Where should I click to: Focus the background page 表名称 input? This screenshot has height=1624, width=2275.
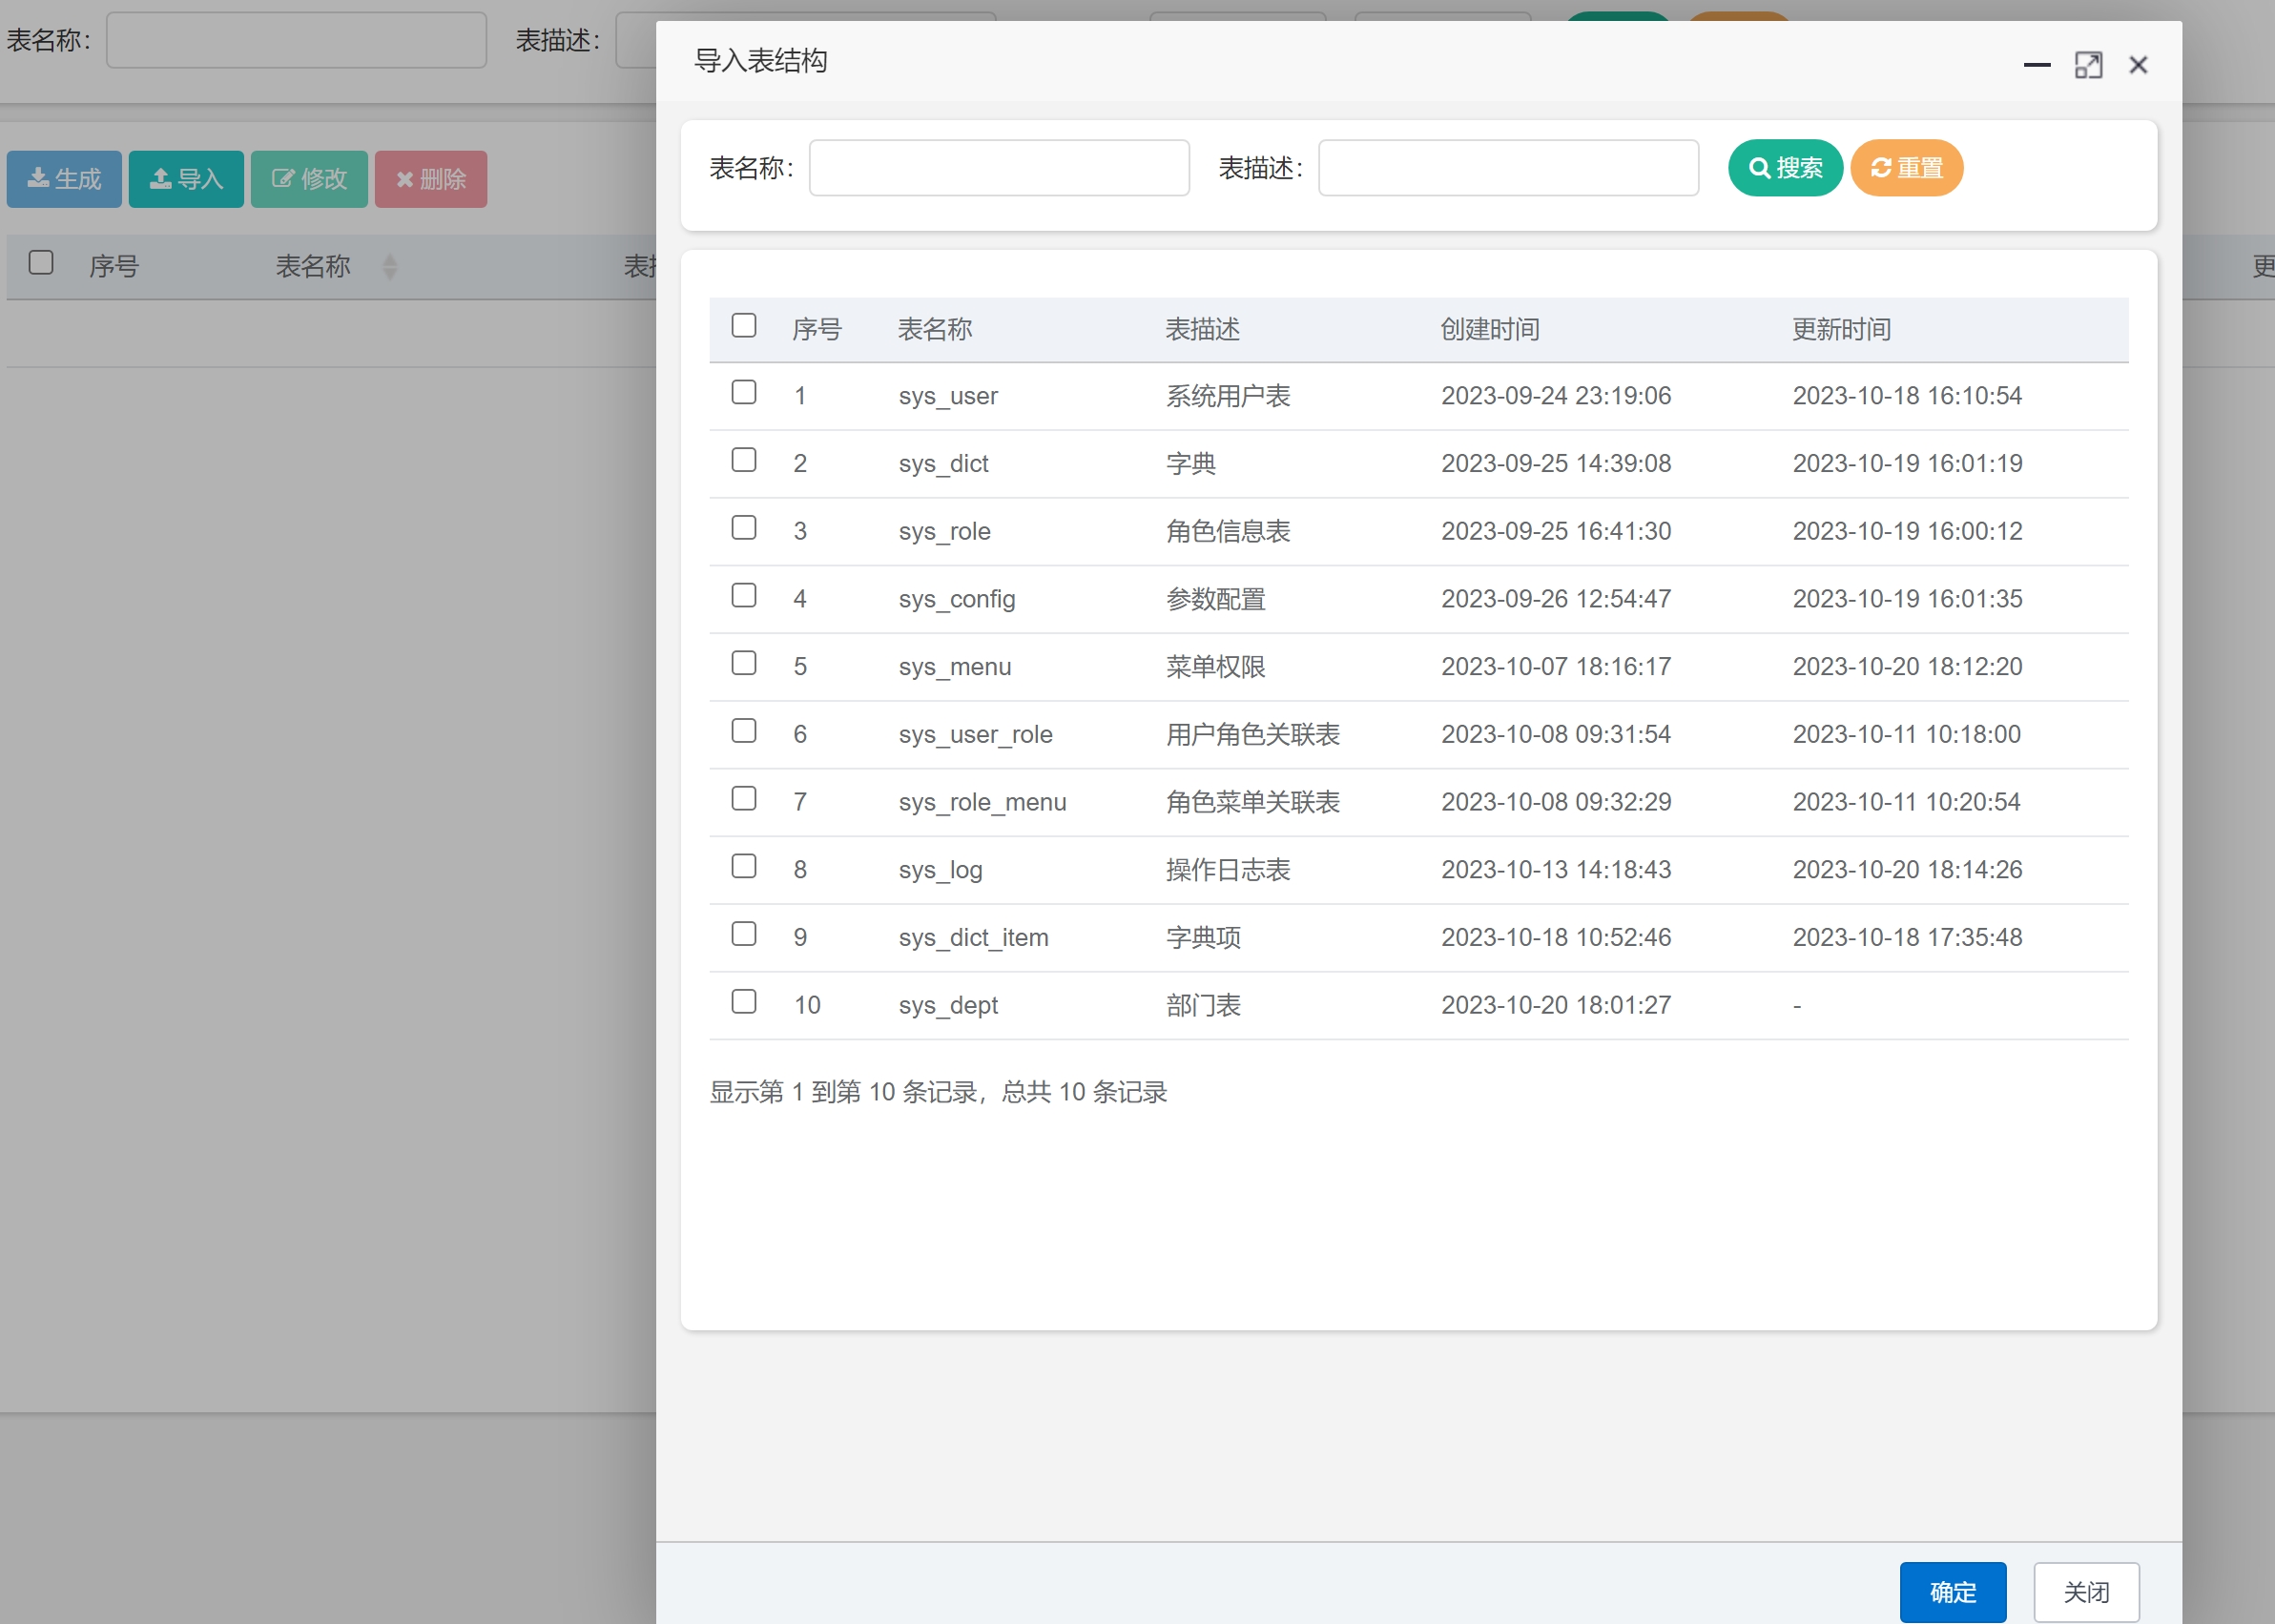296,40
